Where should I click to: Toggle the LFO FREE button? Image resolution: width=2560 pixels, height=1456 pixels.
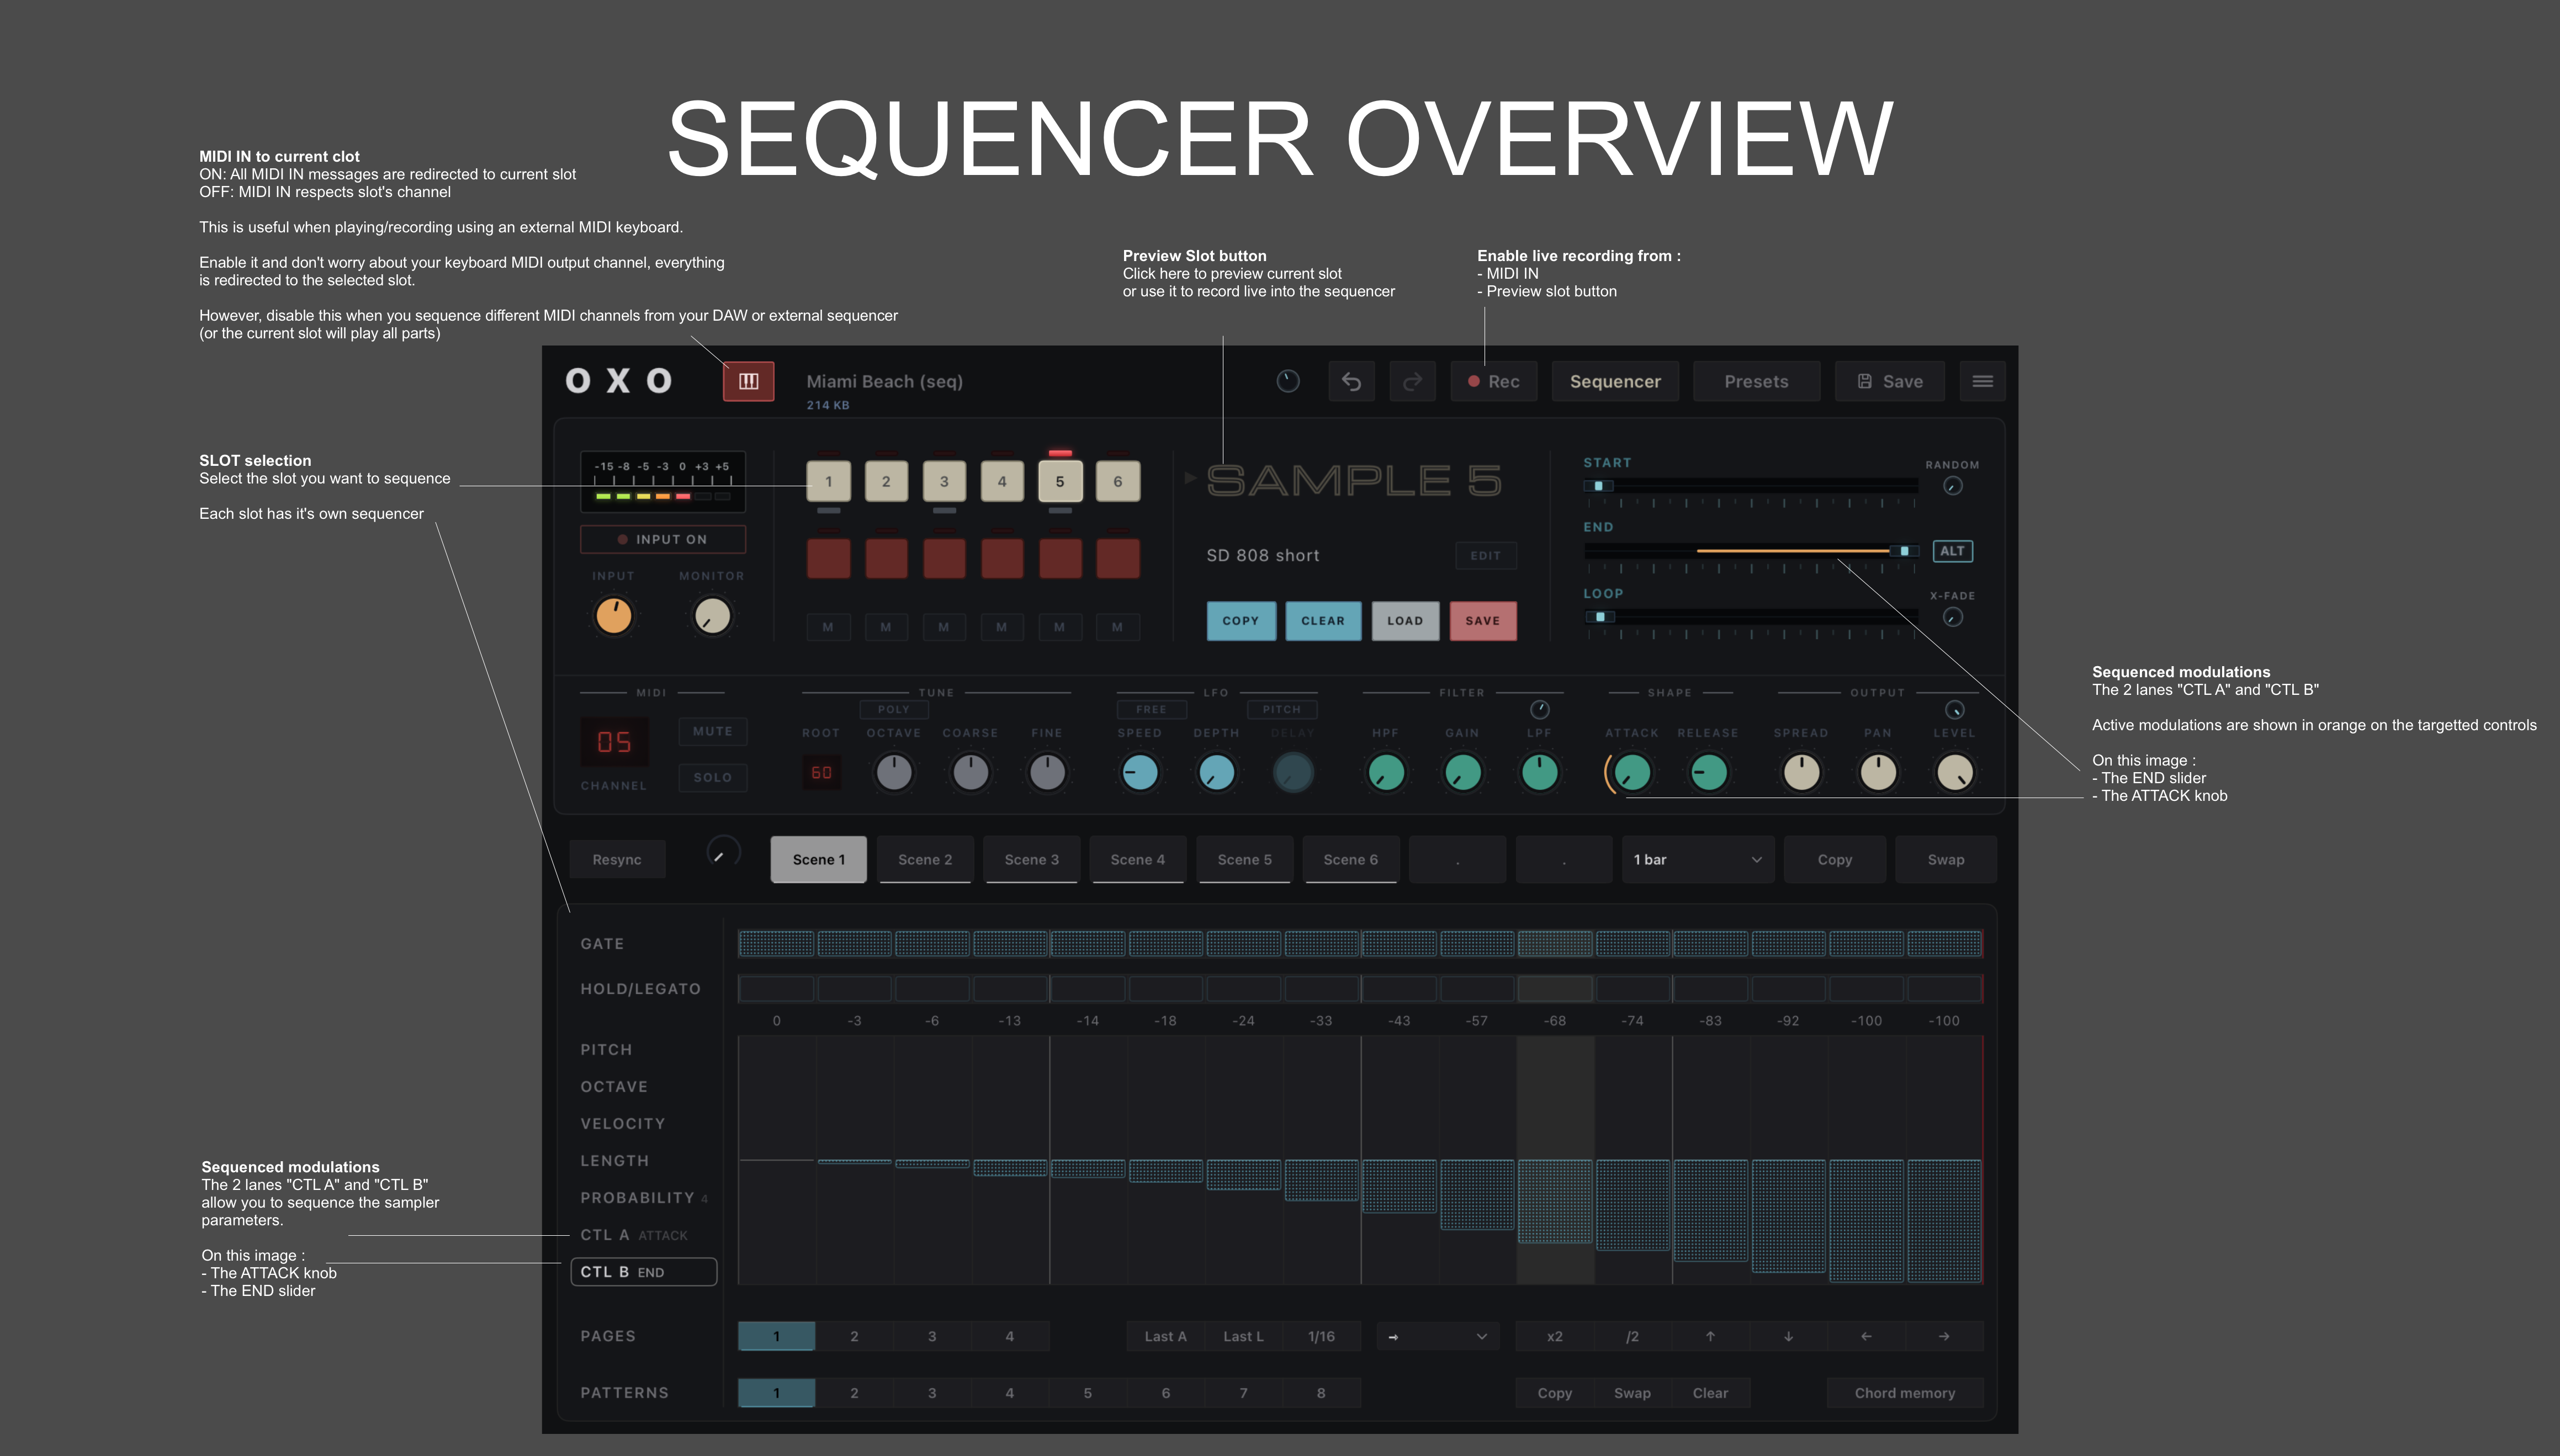coord(1151,709)
